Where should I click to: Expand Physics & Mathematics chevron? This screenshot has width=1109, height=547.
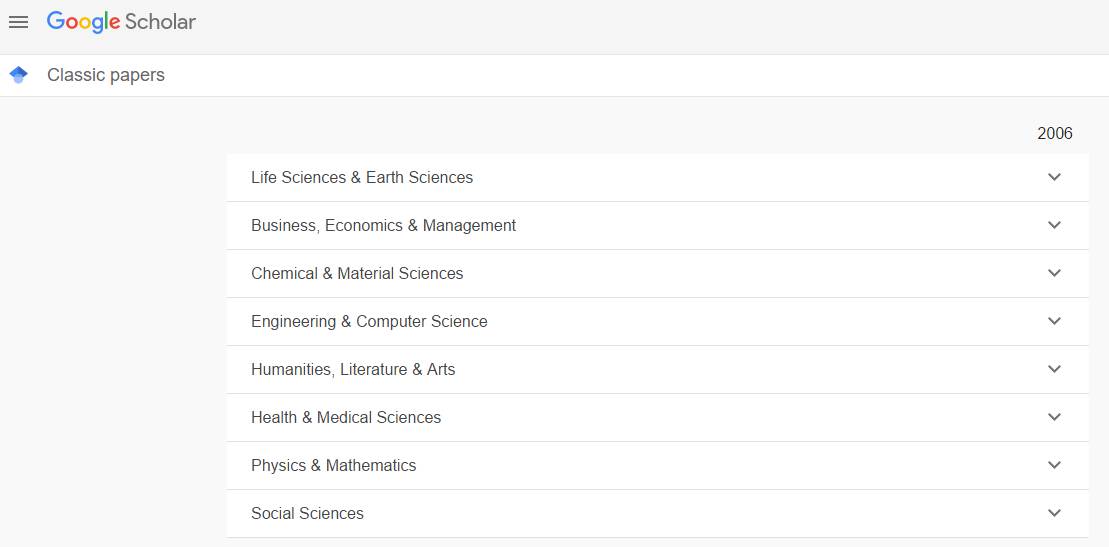[1054, 465]
